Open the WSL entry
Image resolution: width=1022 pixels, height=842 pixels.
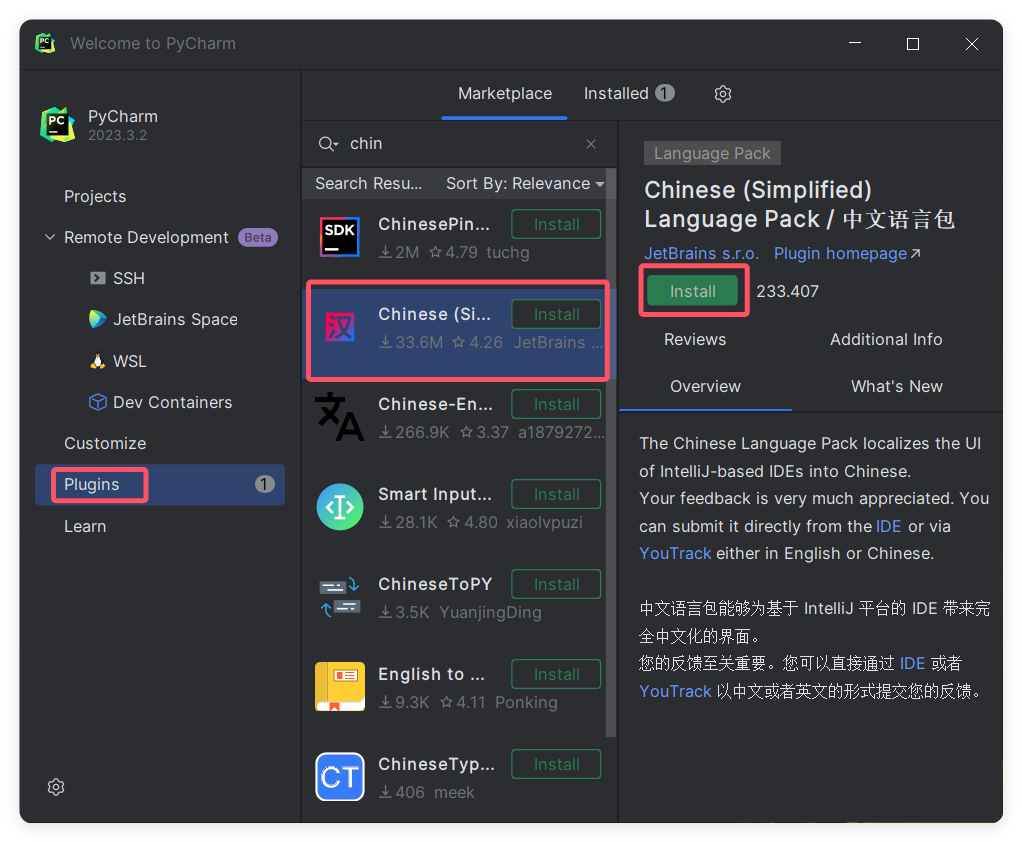(118, 361)
